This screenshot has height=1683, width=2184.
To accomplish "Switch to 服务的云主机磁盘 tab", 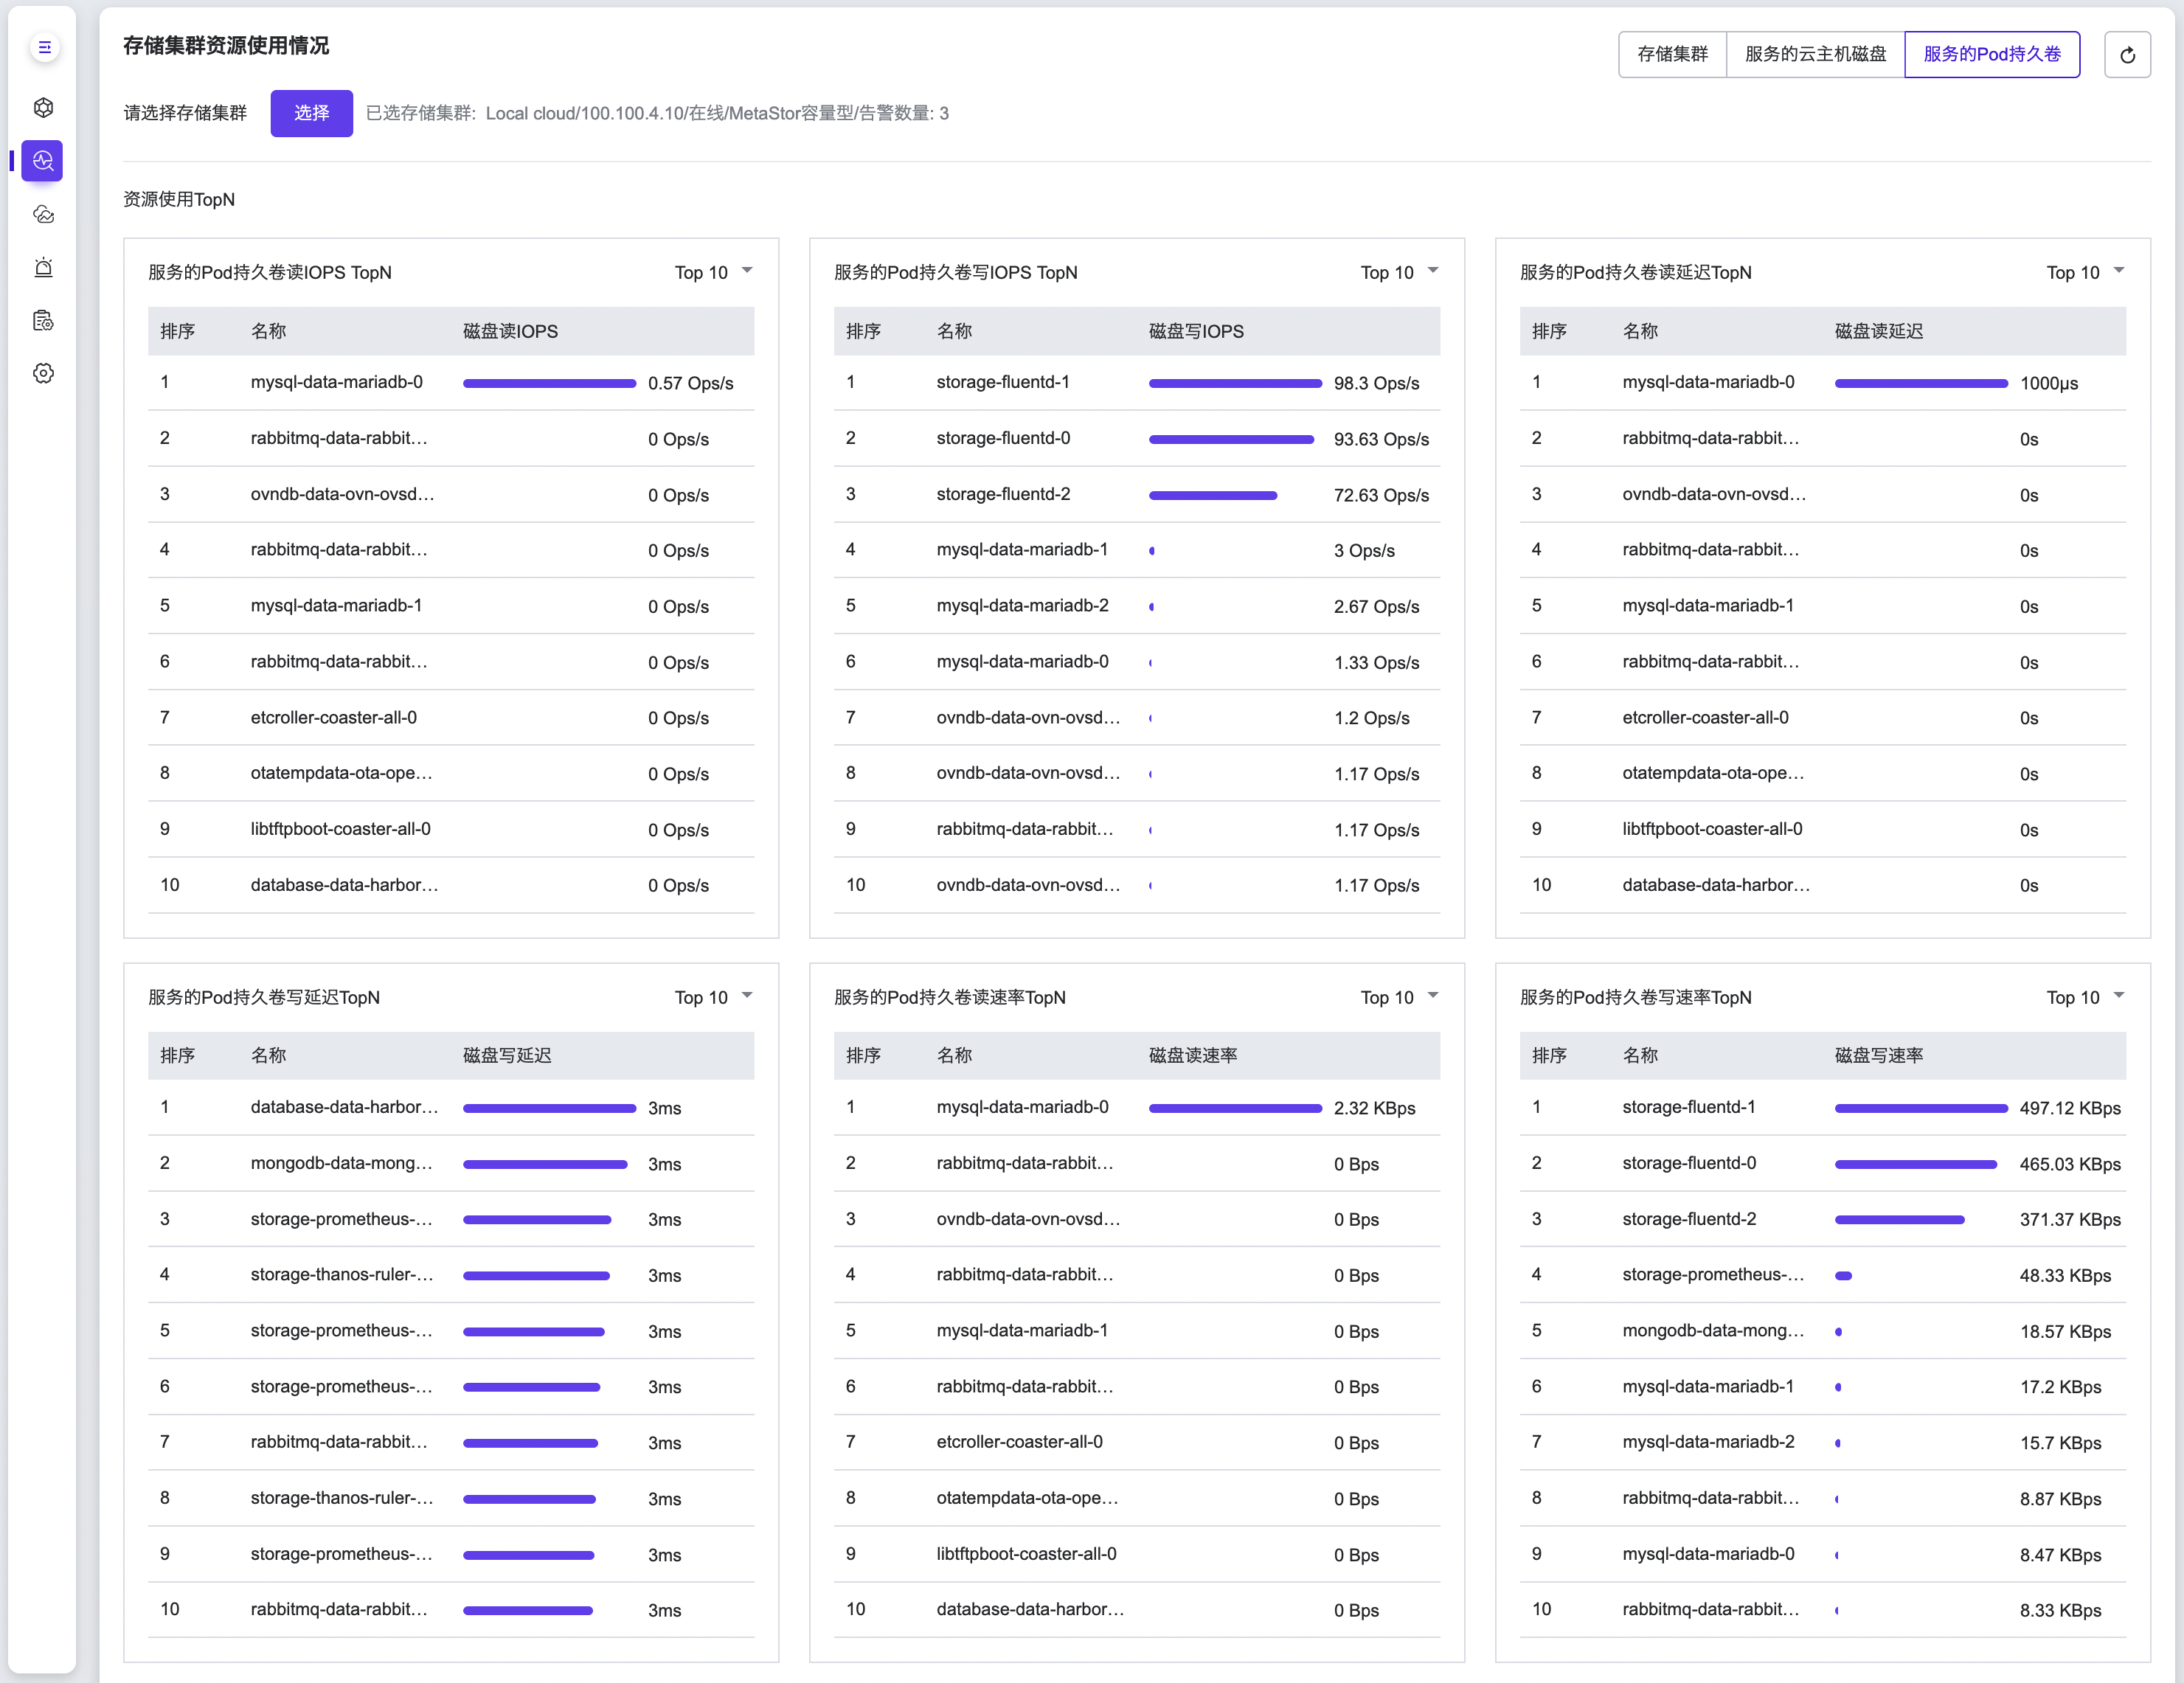I will pyautogui.click(x=1815, y=54).
